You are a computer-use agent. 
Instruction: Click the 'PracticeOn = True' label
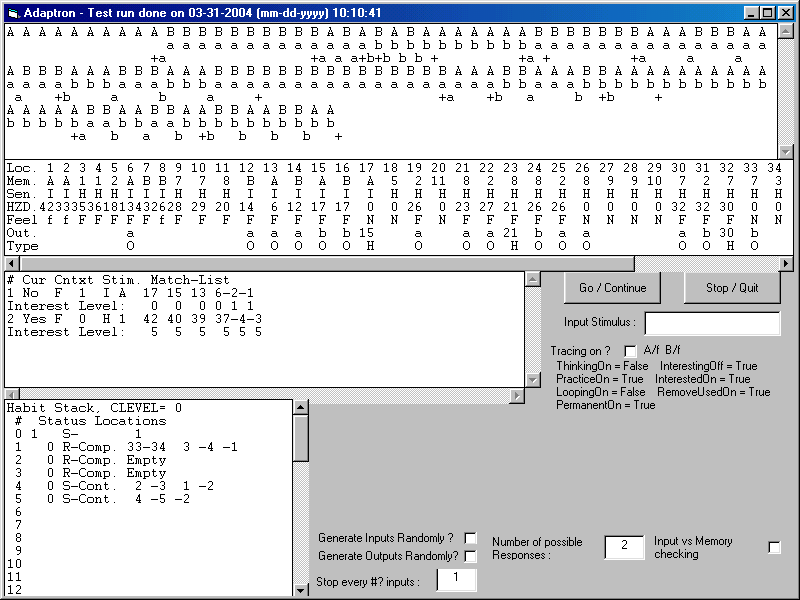(599, 379)
